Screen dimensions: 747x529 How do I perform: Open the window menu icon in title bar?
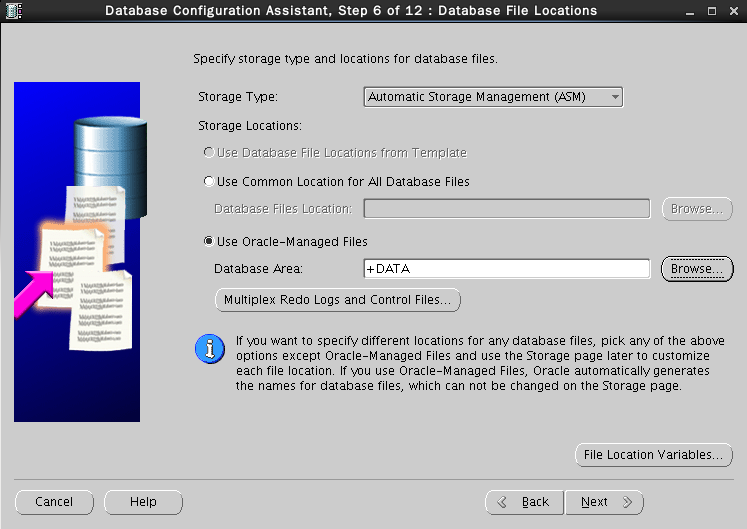(14, 11)
